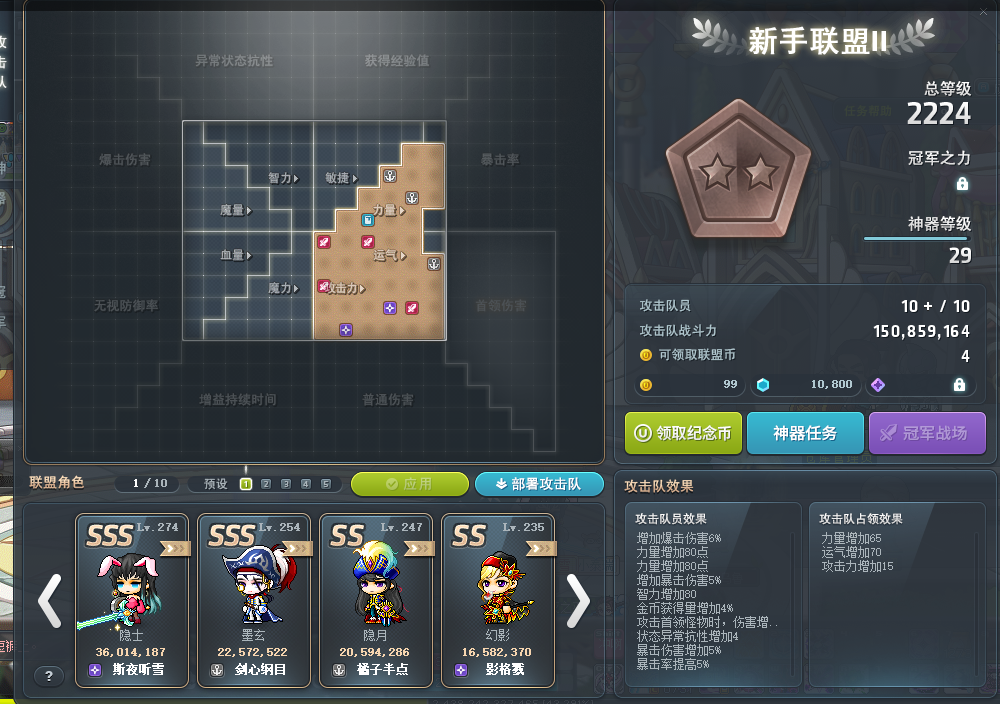Select the Lv.274 隐士 character card
The height and width of the screenshot is (704, 1000).
(132, 600)
